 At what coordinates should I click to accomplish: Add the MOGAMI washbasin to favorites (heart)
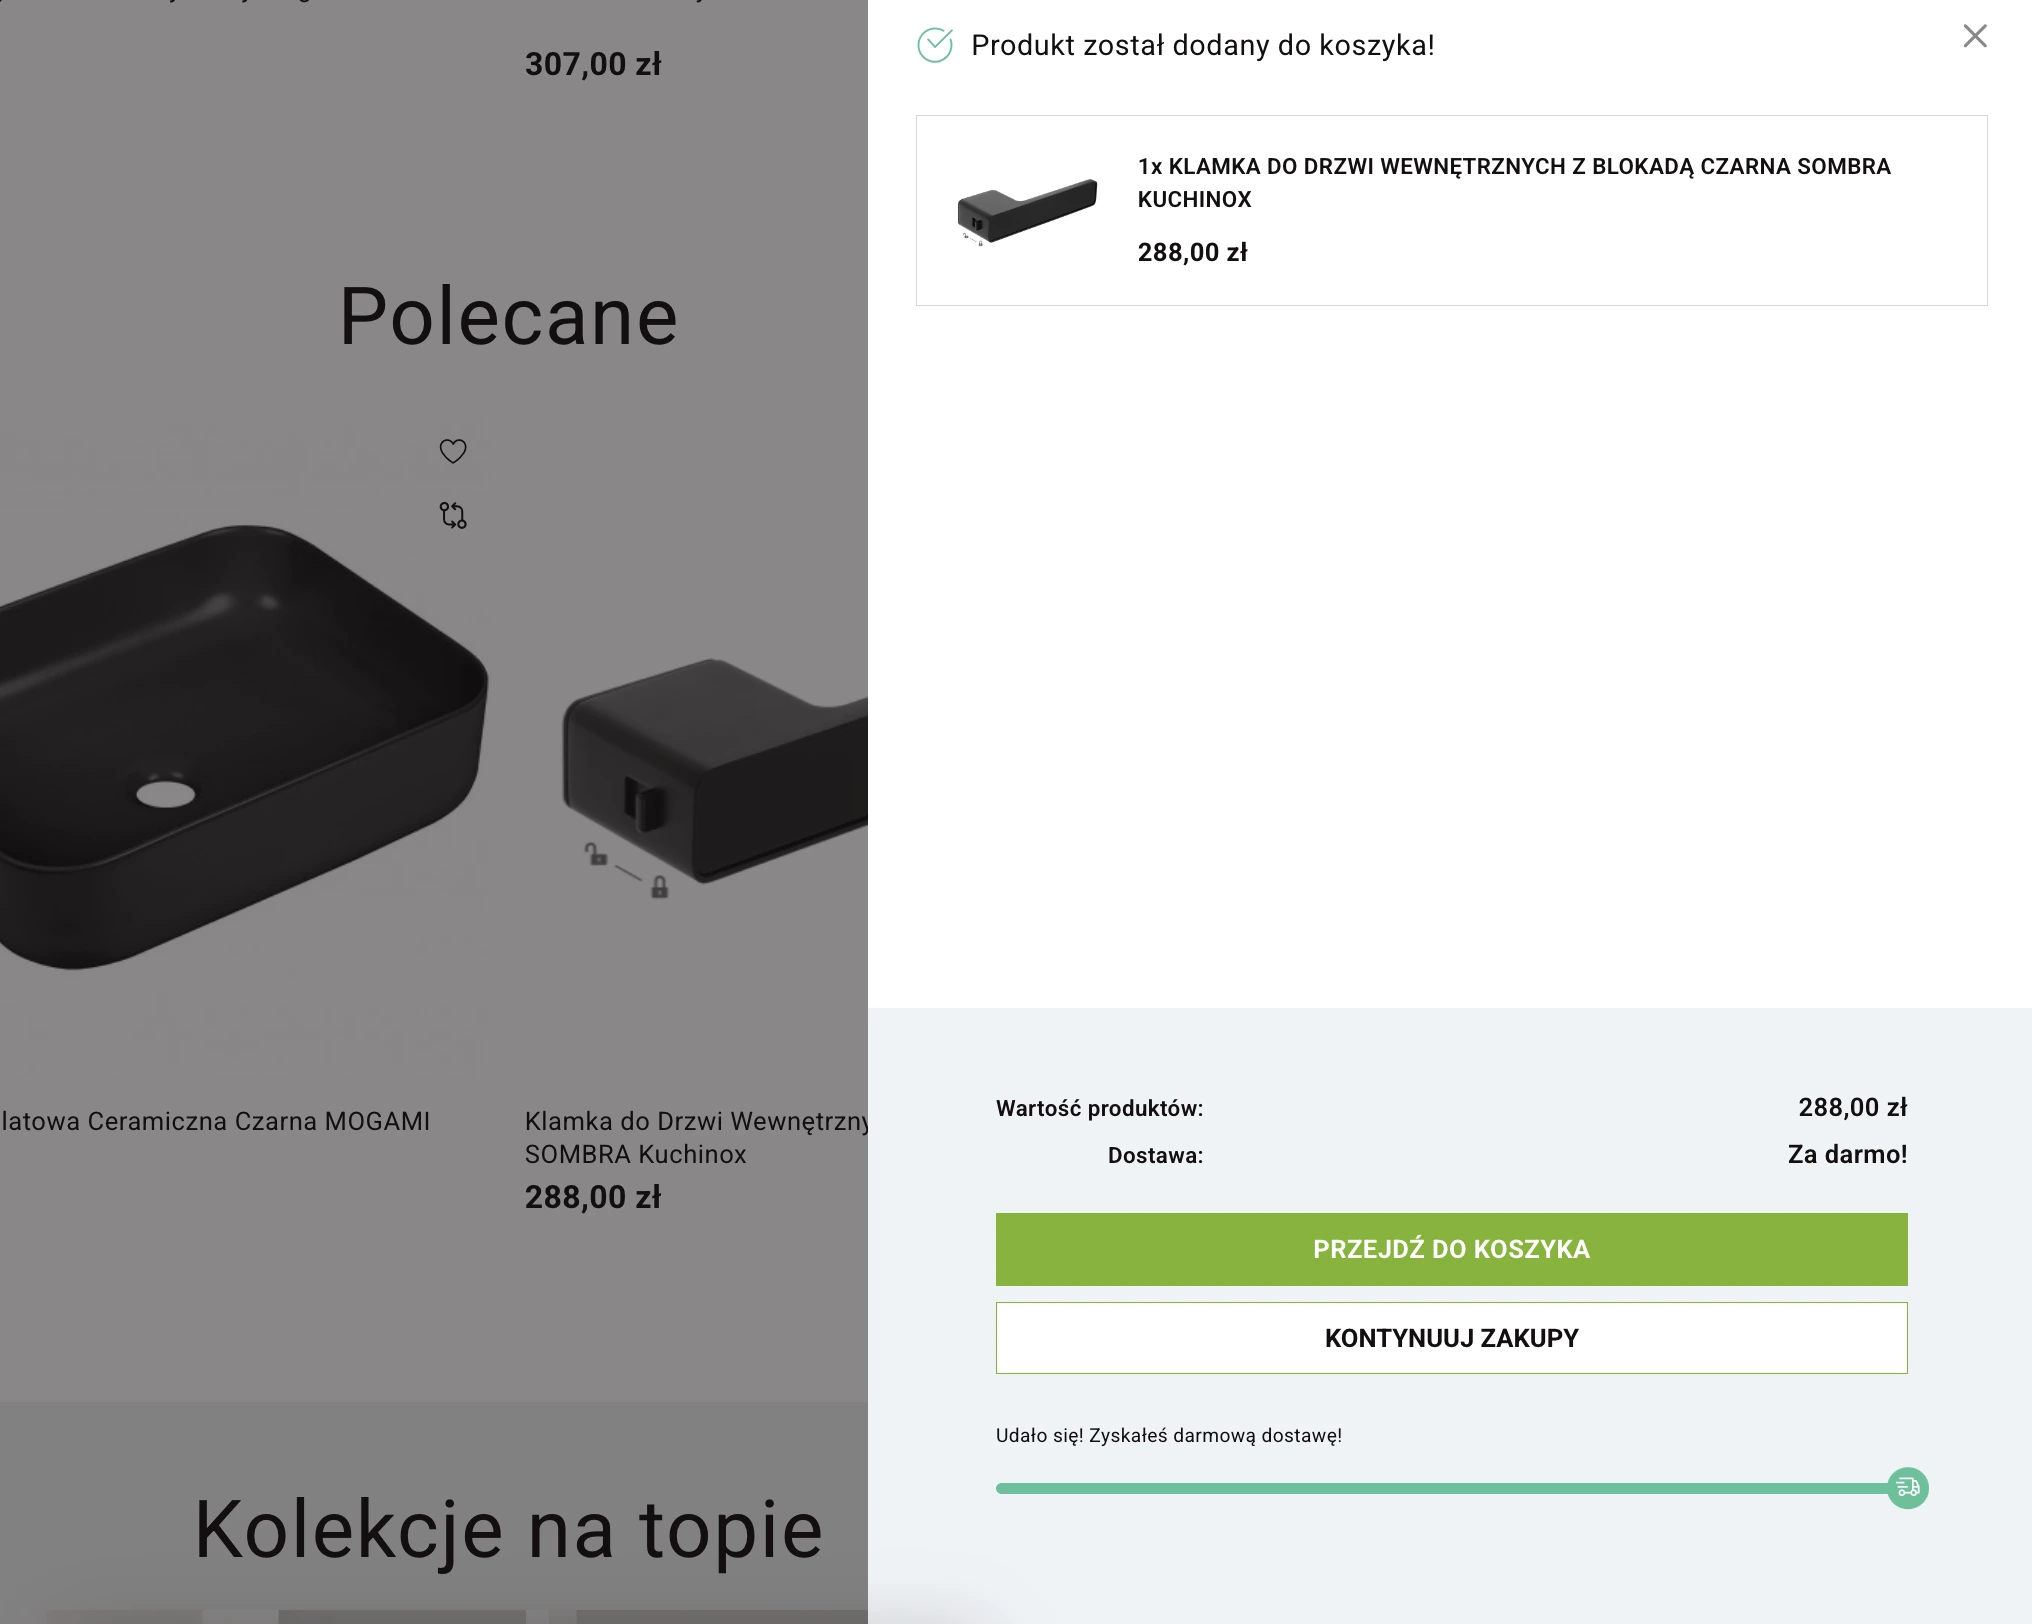click(453, 451)
